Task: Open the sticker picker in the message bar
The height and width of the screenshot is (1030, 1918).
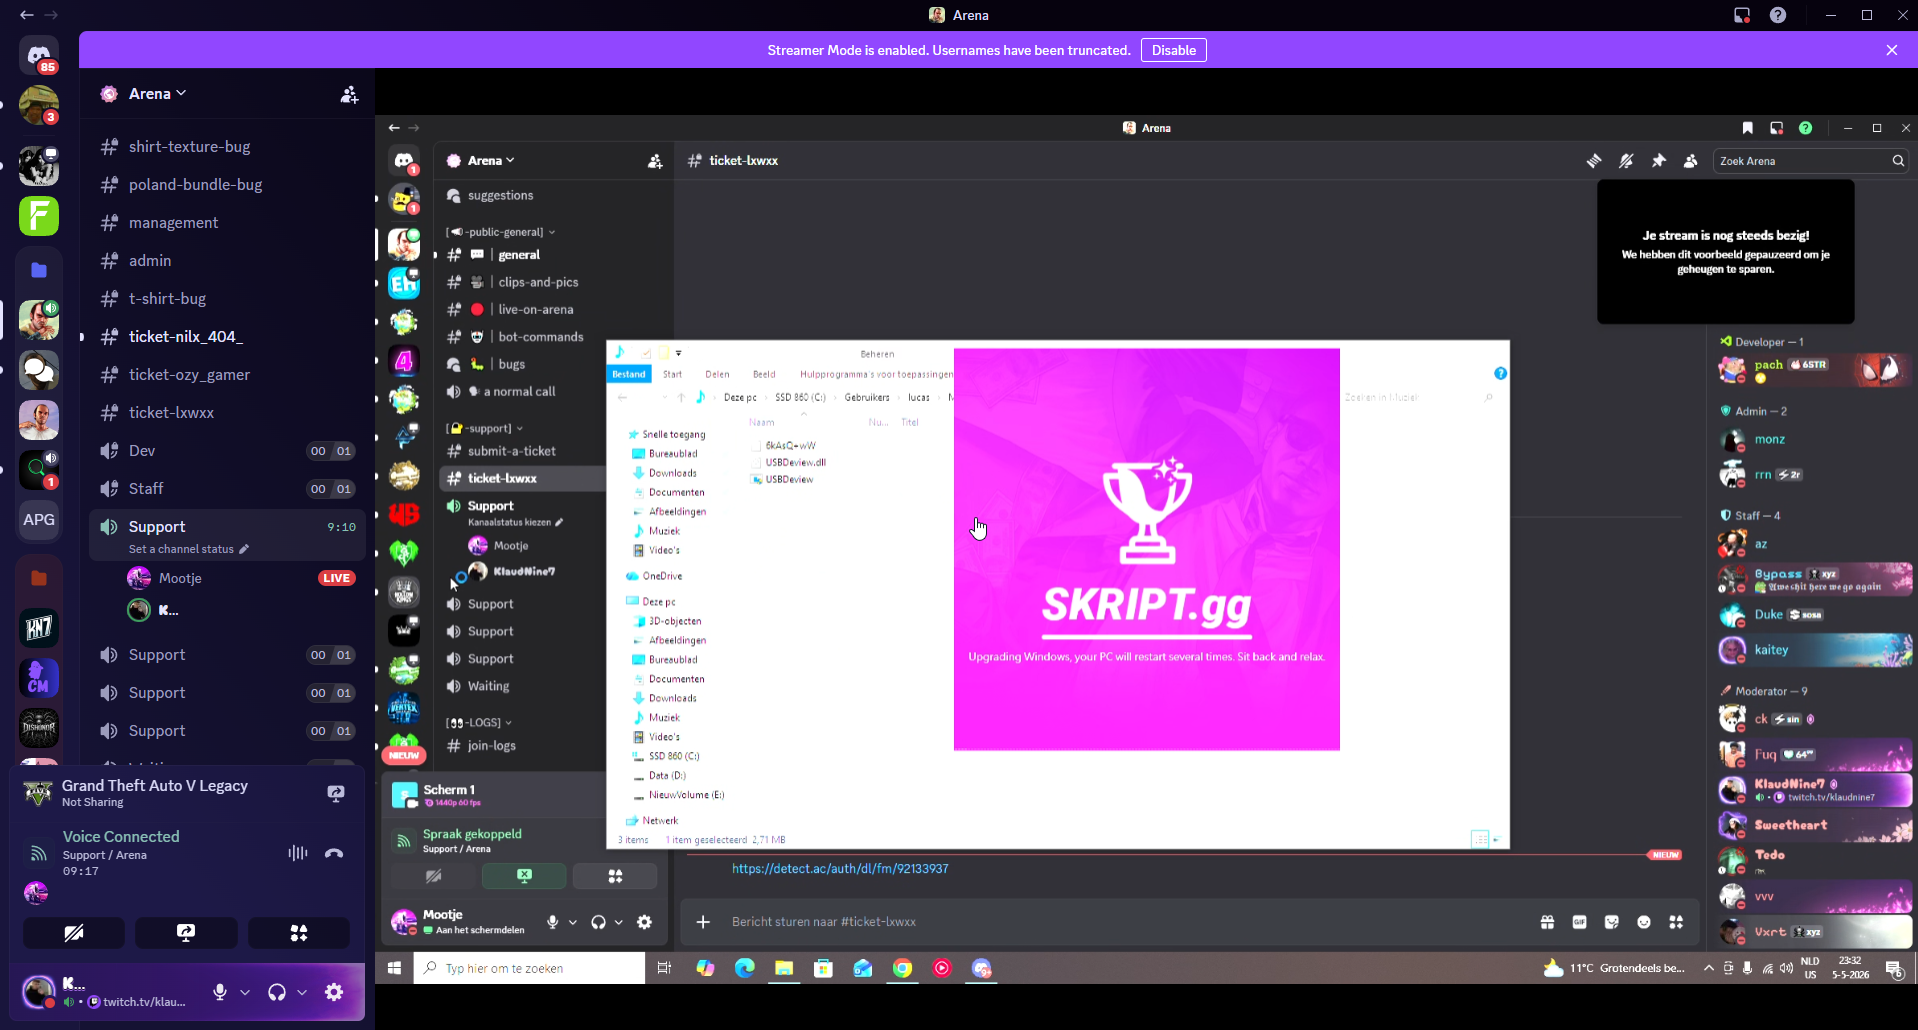Action: pyautogui.click(x=1611, y=922)
